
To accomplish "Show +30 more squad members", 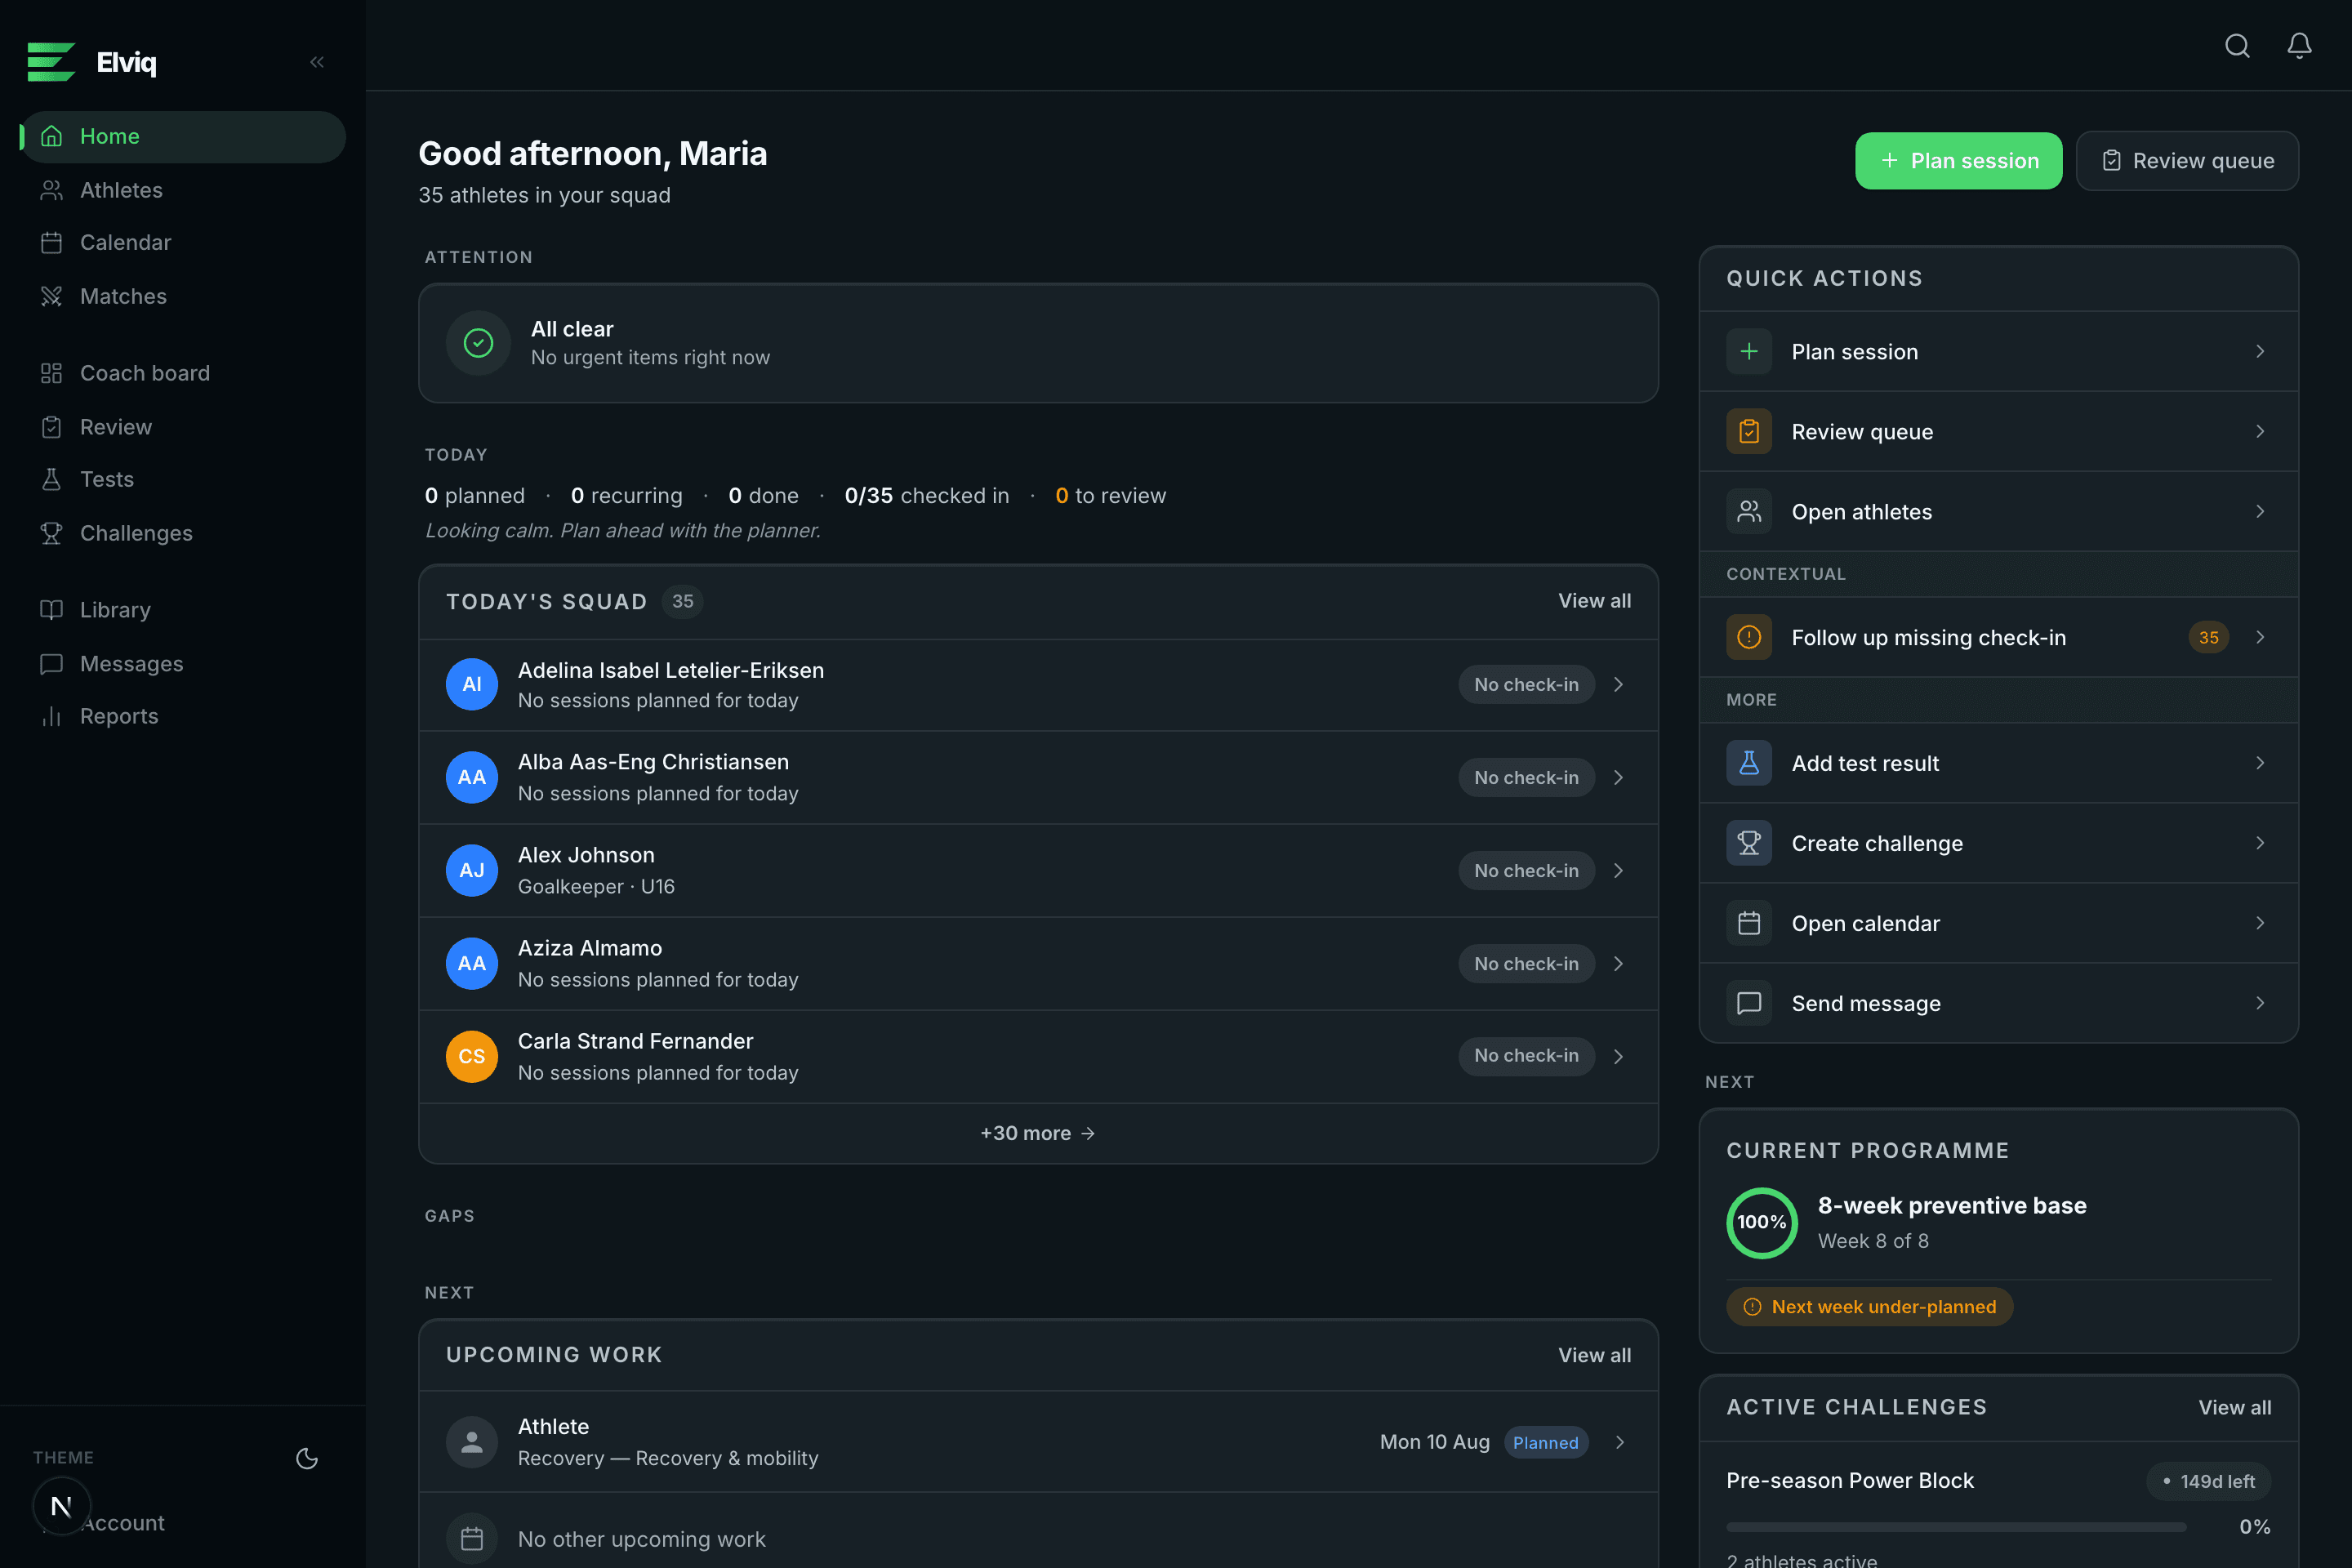I will pyautogui.click(x=1038, y=1133).
